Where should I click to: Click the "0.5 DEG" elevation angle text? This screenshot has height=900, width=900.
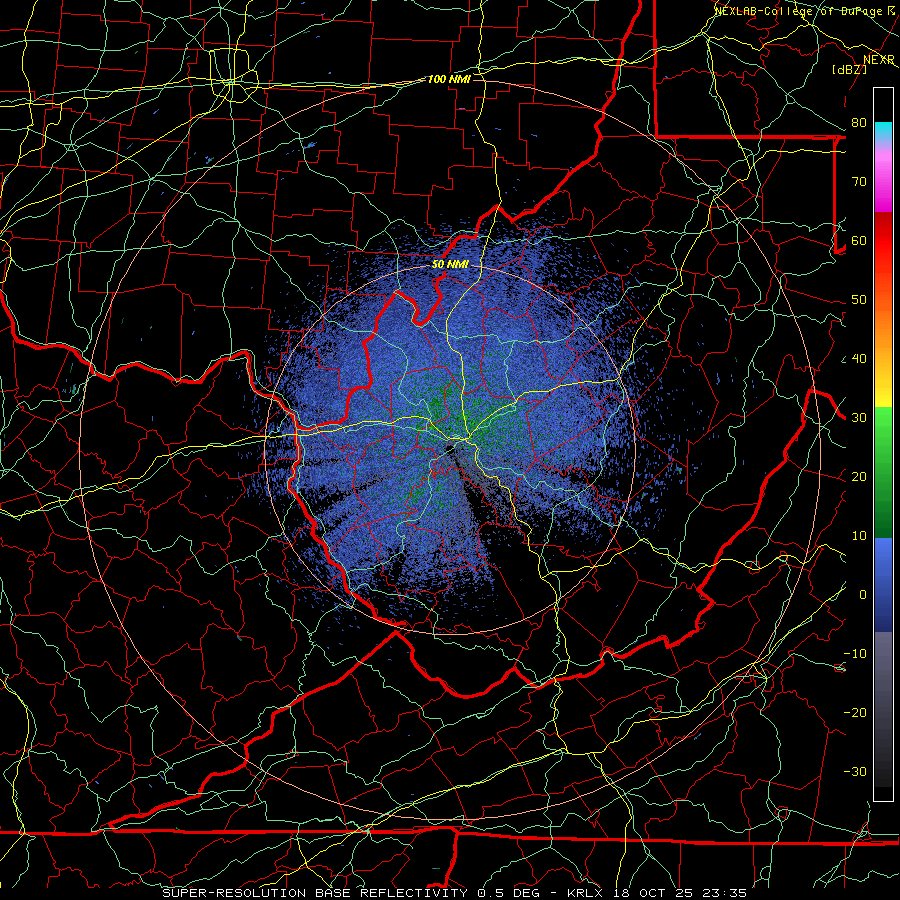tap(507, 893)
